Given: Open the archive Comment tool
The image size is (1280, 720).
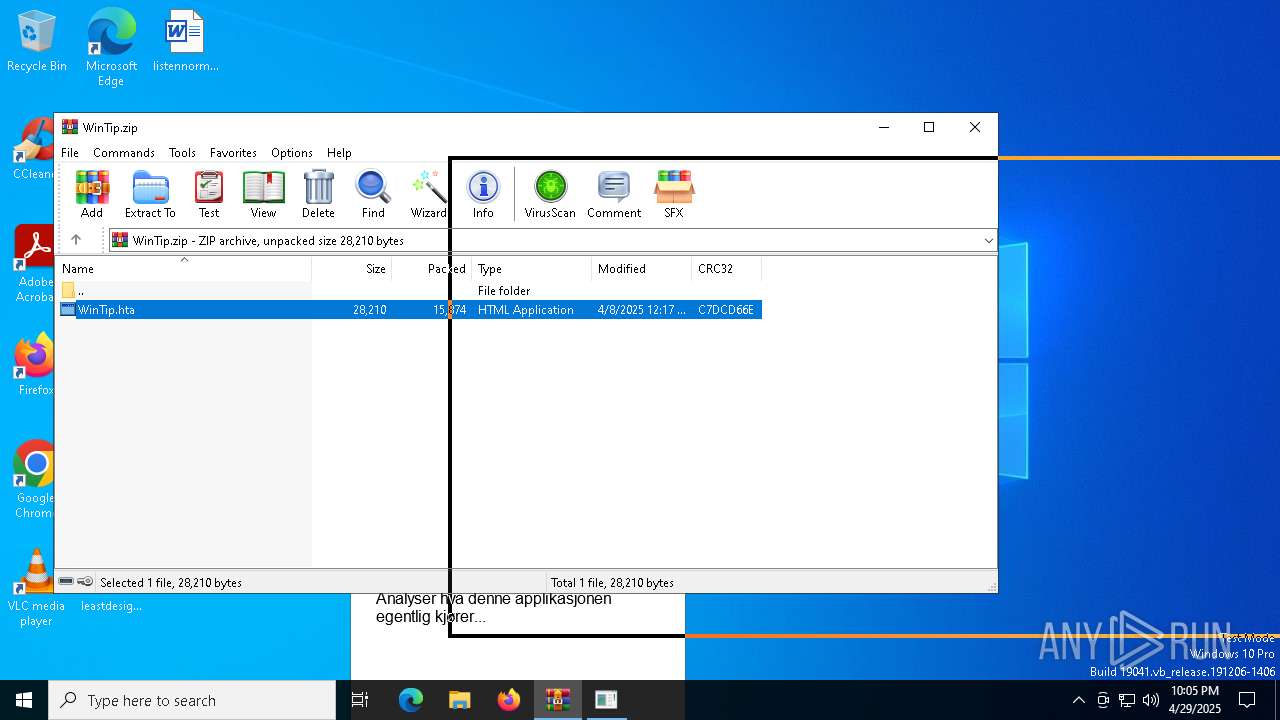Looking at the screenshot, I should [x=614, y=194].
